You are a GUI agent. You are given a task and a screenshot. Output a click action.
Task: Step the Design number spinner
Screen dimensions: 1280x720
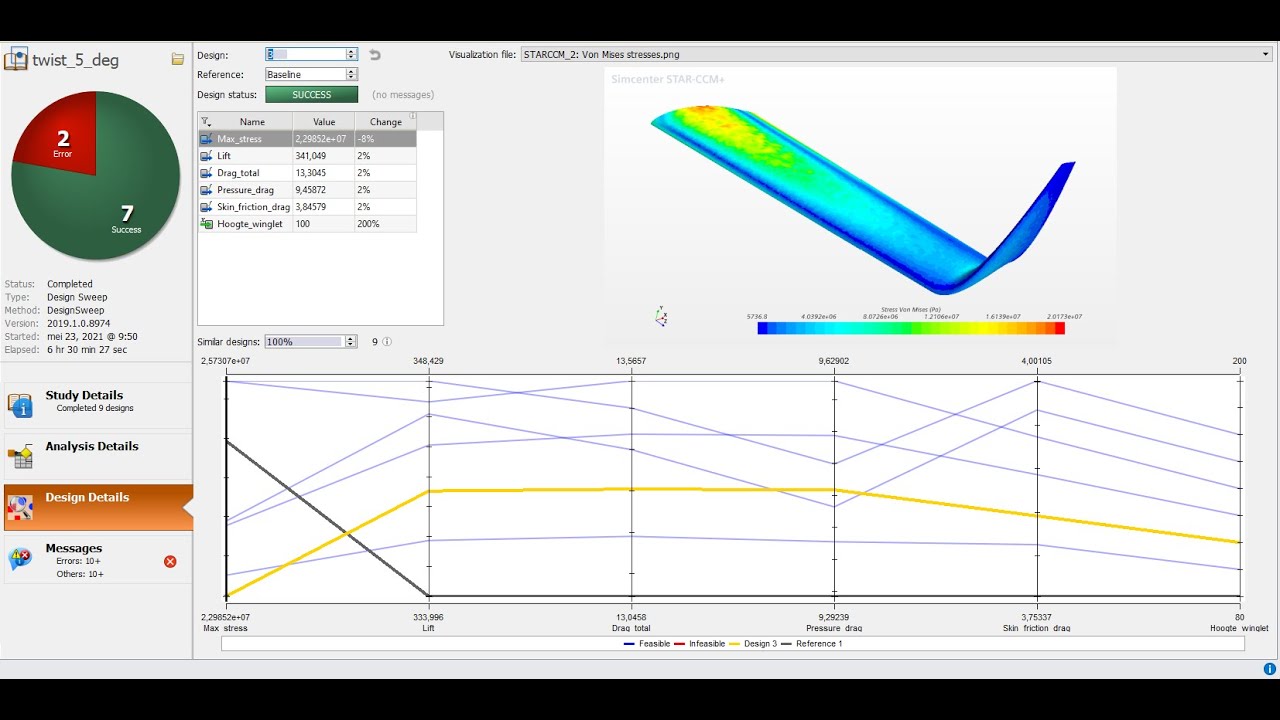[x=352, y=54]
